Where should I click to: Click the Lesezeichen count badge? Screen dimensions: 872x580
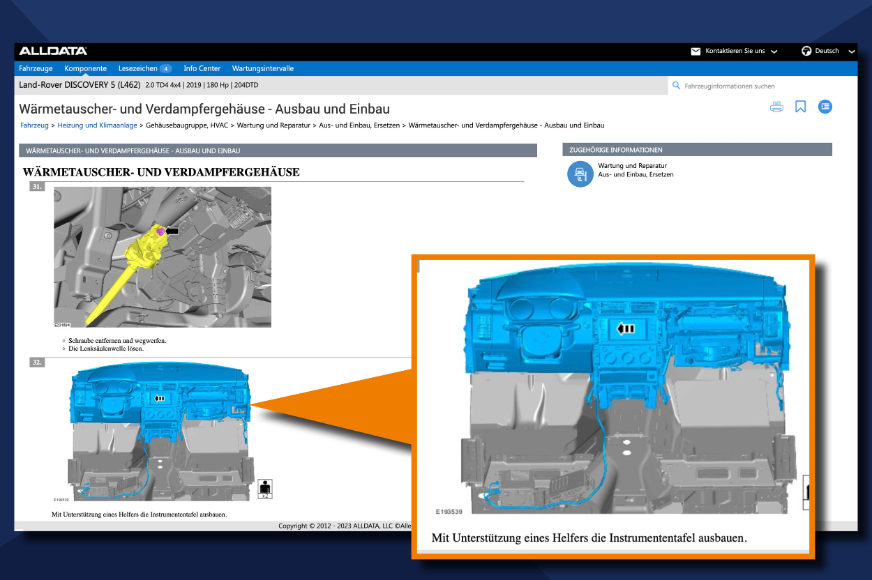(166, 68)
